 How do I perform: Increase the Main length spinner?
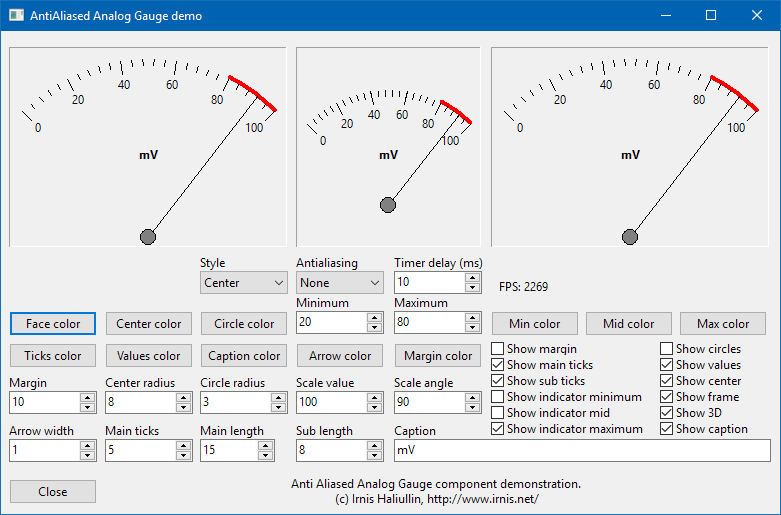tap(265, 445)
